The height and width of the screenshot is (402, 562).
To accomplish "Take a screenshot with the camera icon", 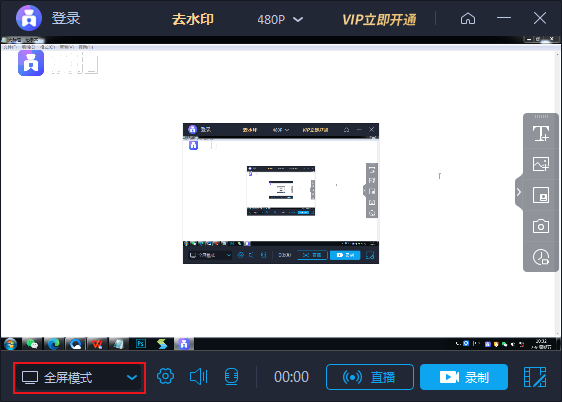I will pyautogui.click(x=540, y=226).
